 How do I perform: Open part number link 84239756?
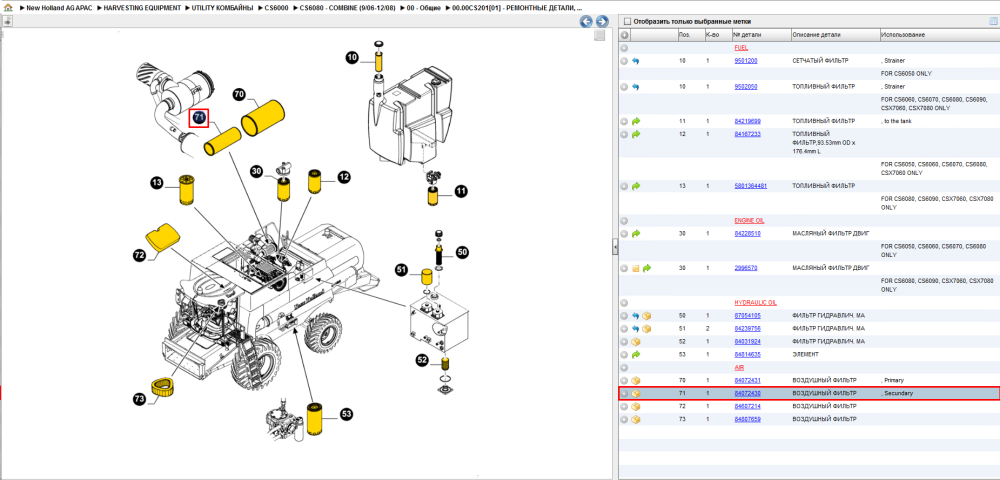[x=747, y=329]
